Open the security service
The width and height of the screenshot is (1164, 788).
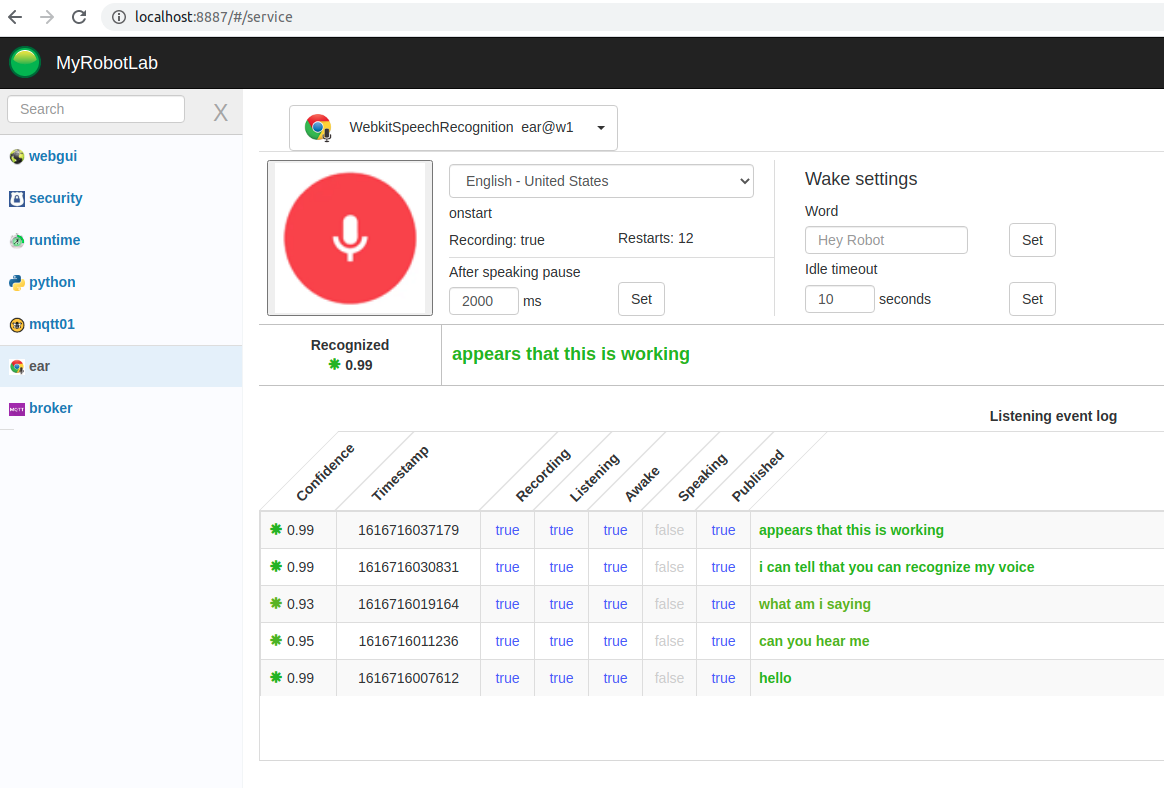(x=56, y=198)
